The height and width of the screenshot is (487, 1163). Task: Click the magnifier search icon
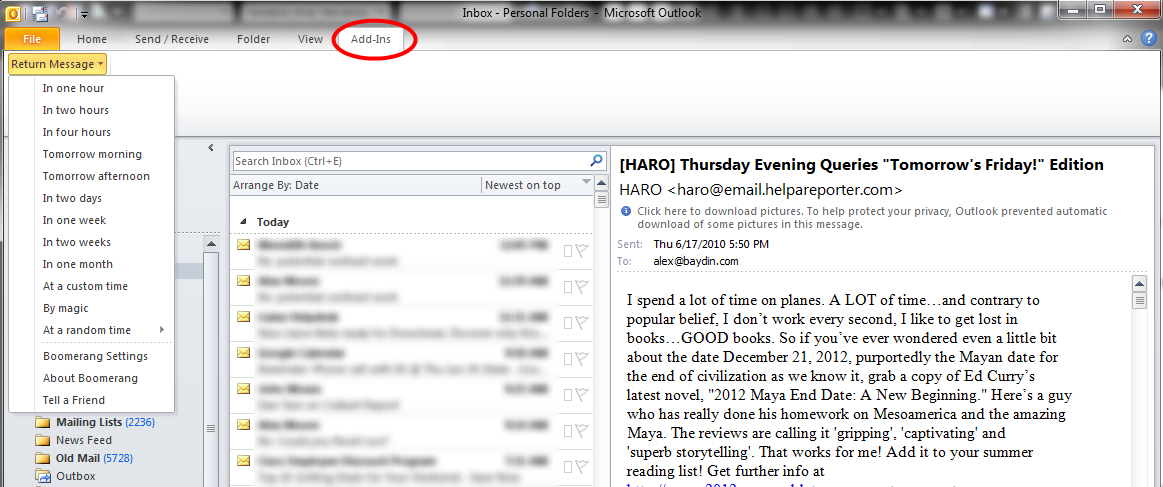(596, 160)
